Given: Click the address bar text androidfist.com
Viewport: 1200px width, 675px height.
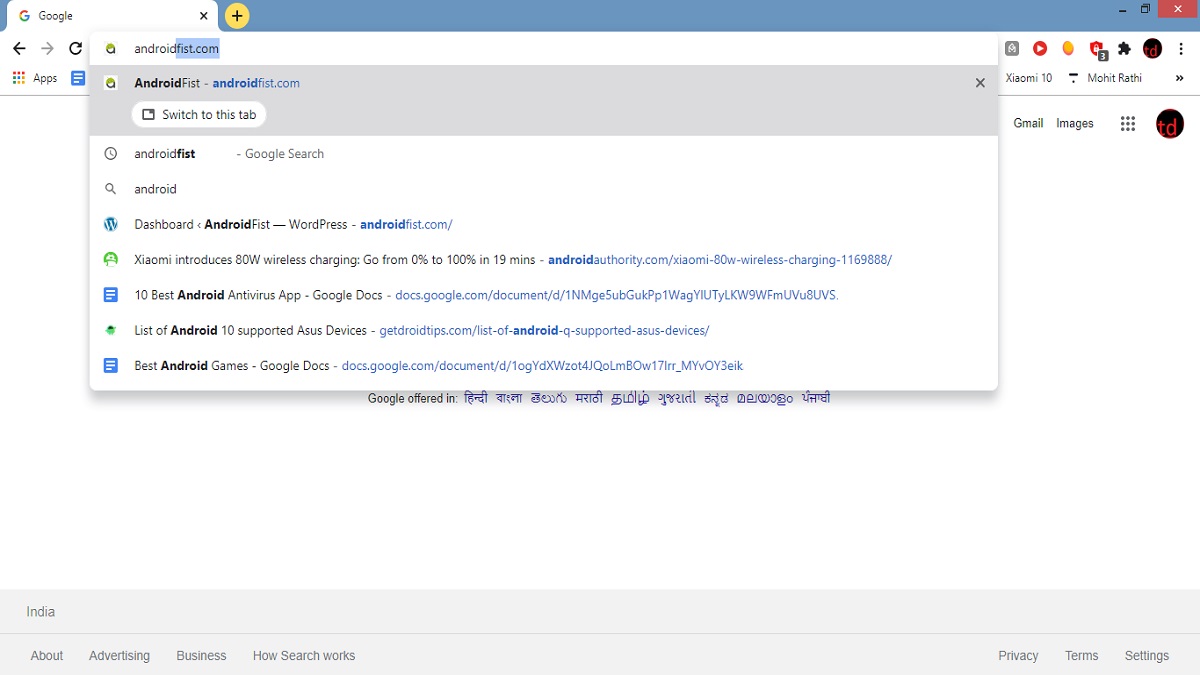Looking at the screenshot, I should 176,48.
